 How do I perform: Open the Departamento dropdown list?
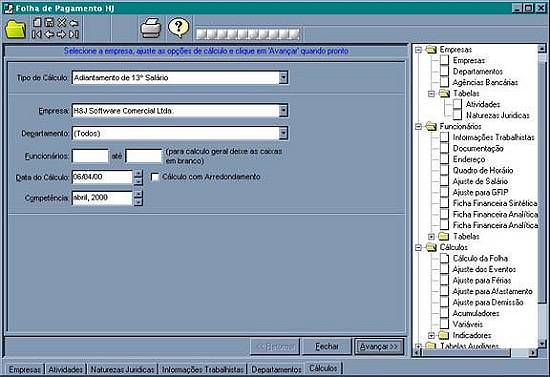(283, 133)
